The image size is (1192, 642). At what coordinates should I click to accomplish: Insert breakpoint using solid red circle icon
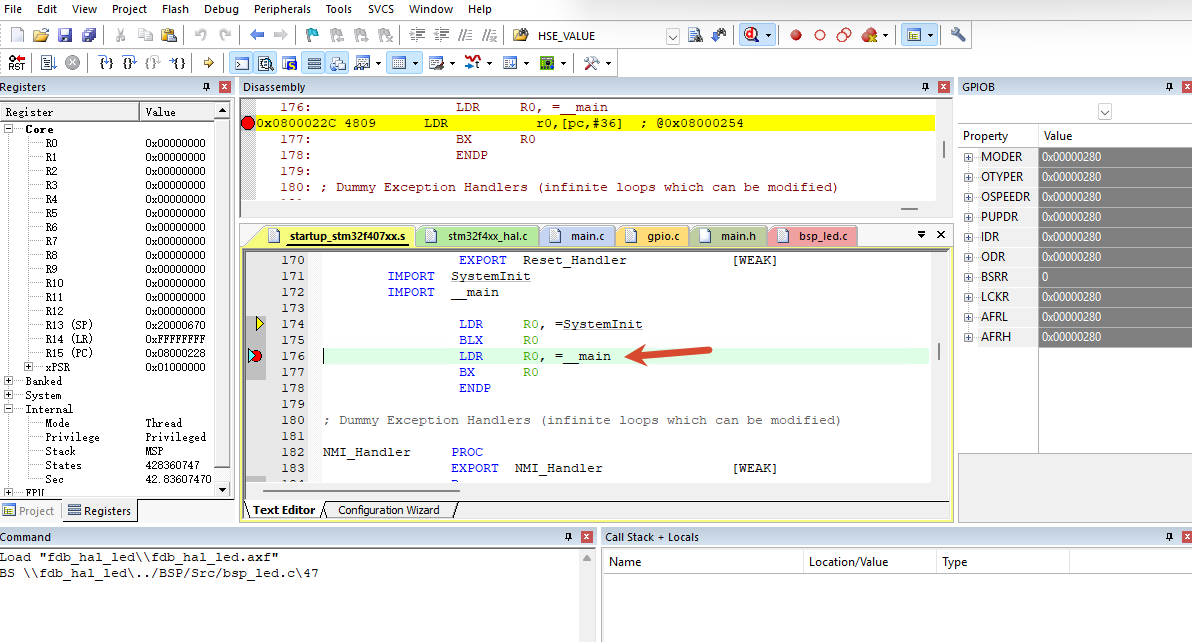(796, 35)
